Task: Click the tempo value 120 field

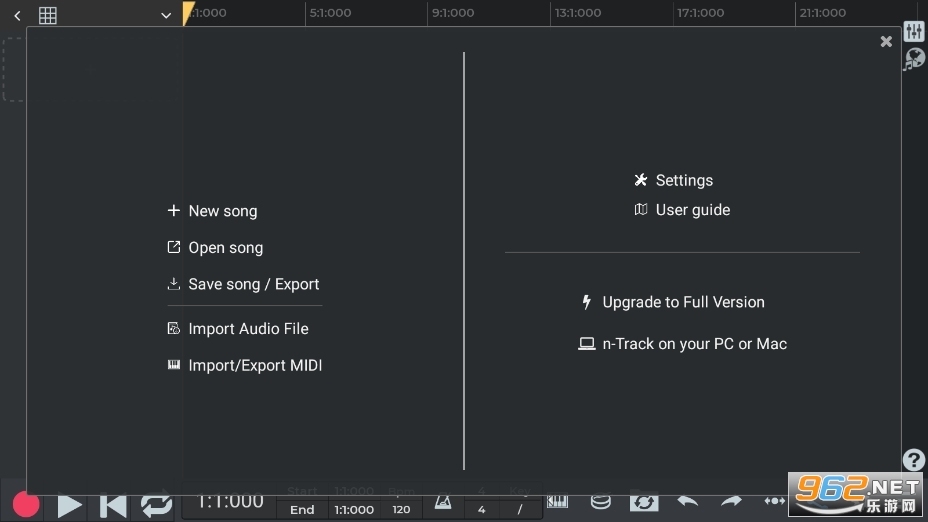Action: coord(401,509)
